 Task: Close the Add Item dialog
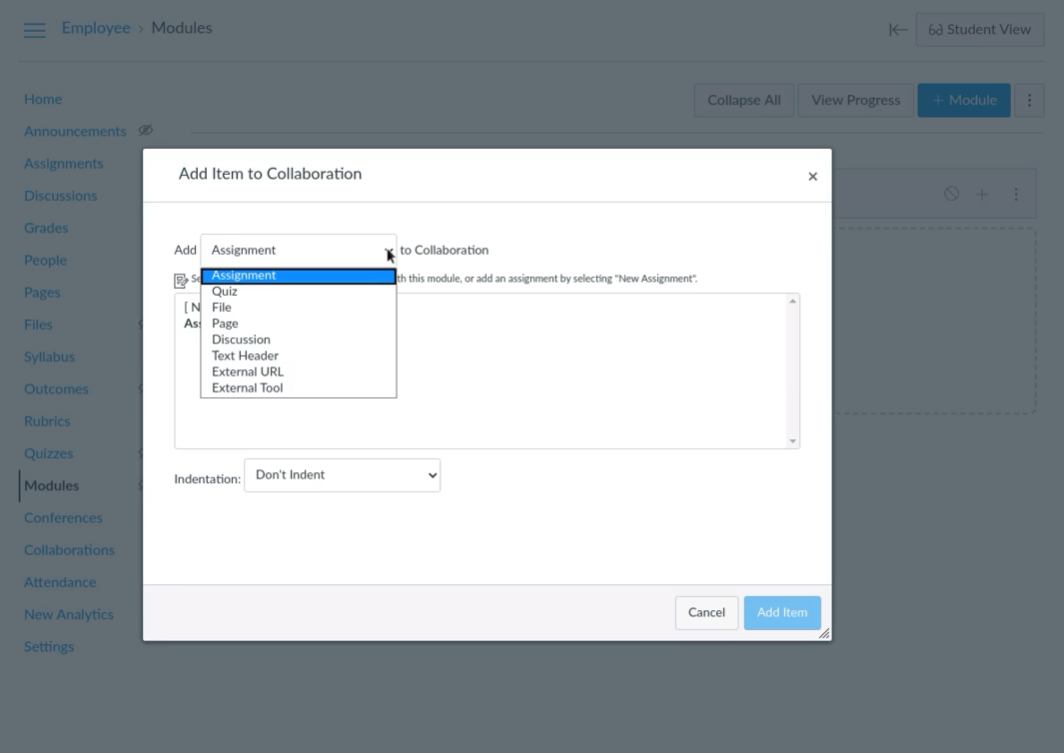coord(812,177)
